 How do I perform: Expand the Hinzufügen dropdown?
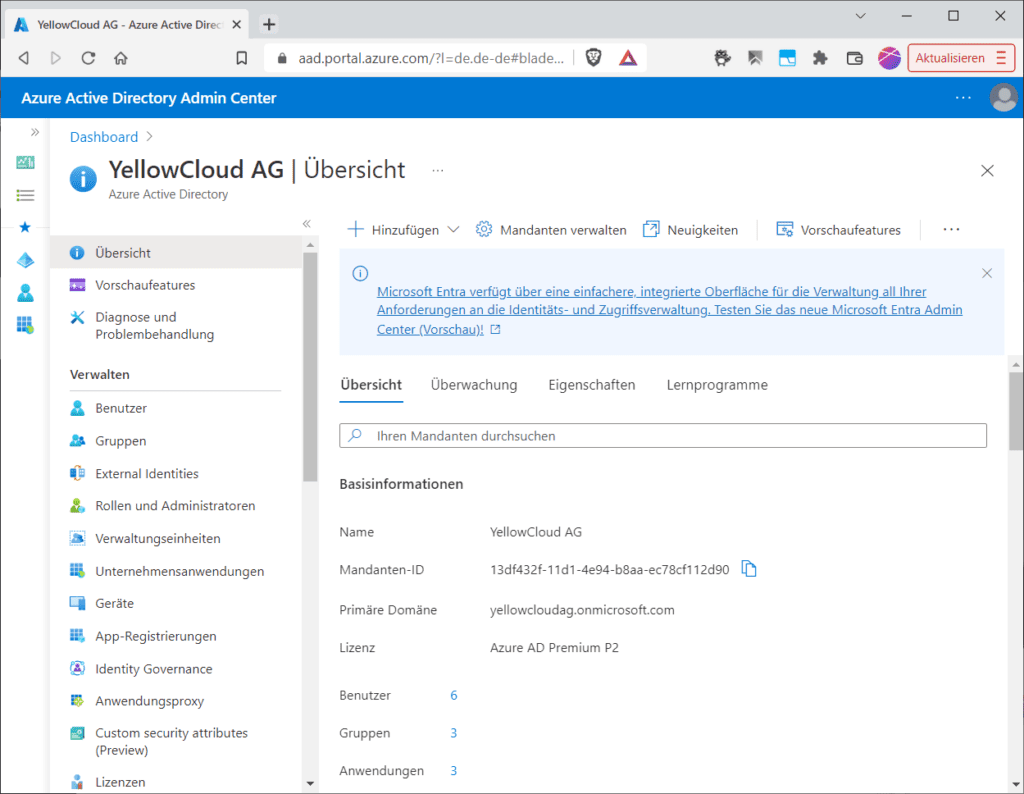(404, 230)
